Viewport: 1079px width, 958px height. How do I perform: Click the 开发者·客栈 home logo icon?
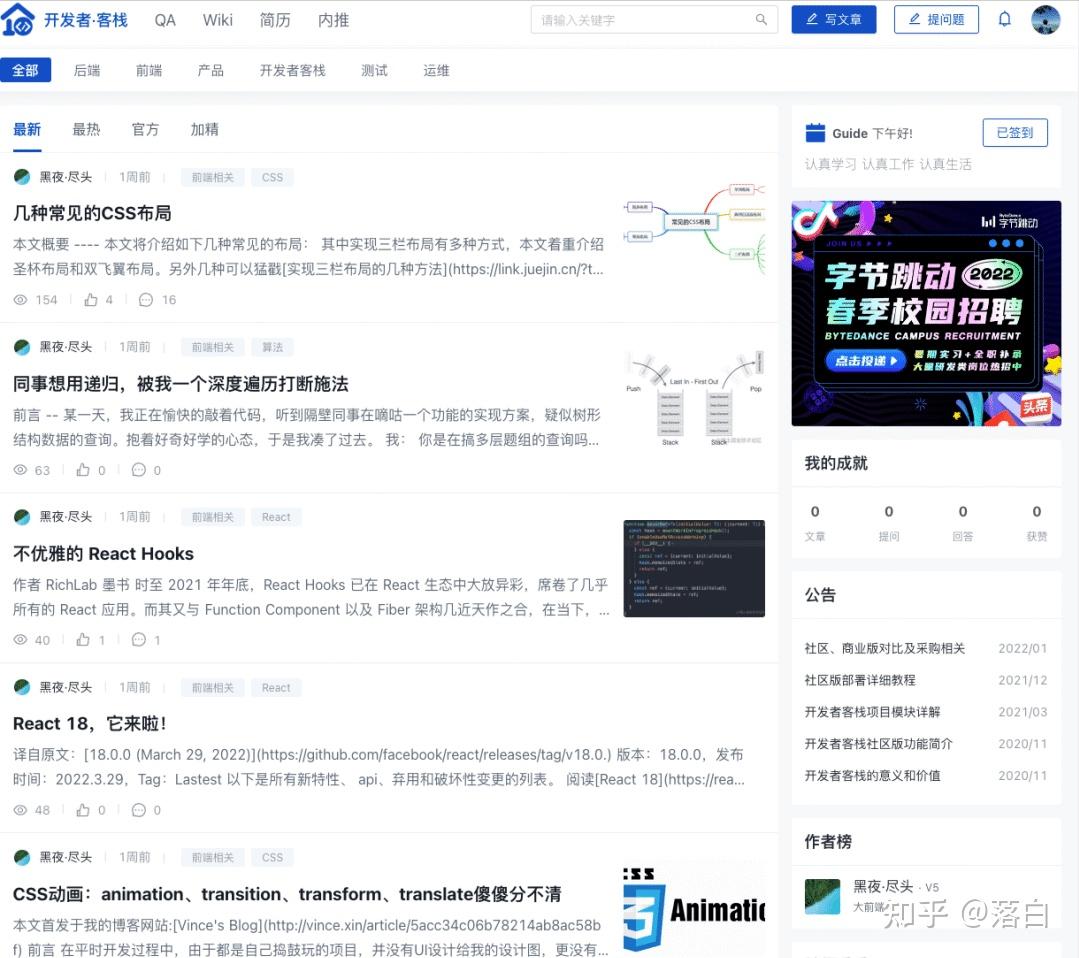(x=20, y=19)
